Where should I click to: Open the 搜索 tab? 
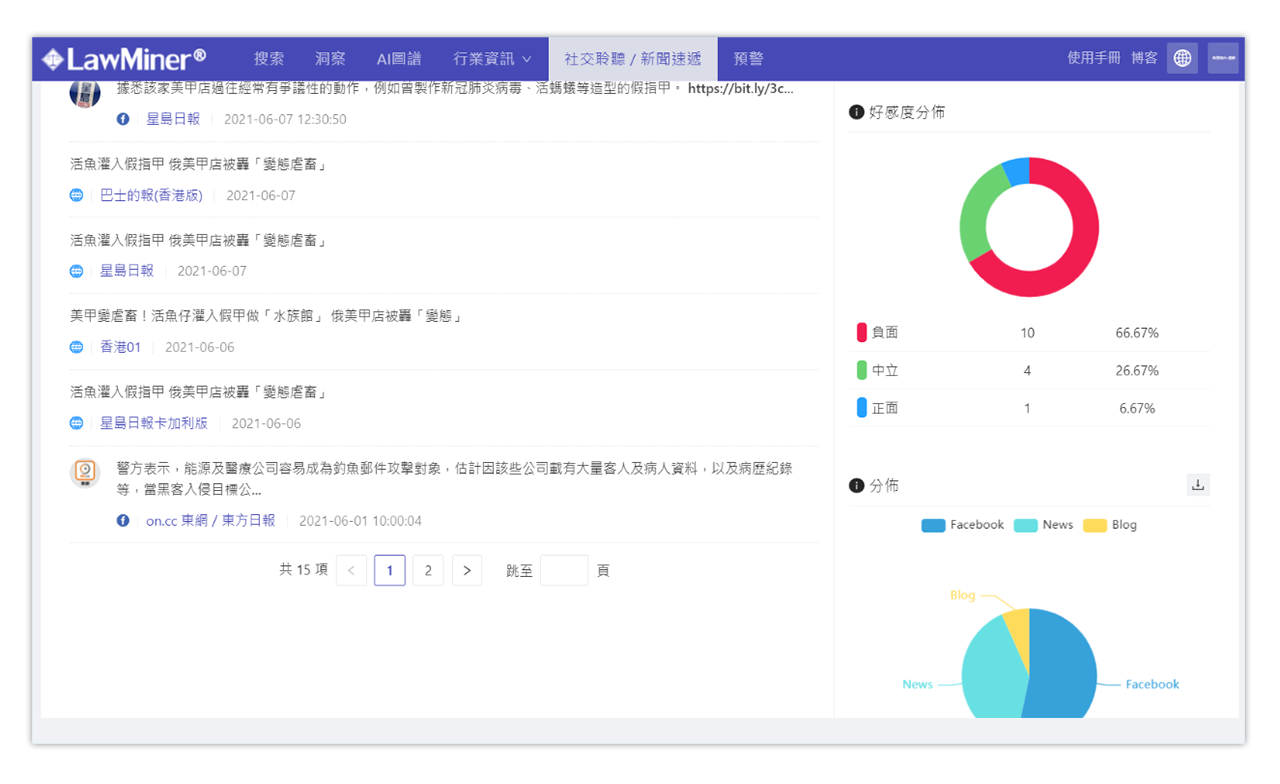click(x=269, y=58)
